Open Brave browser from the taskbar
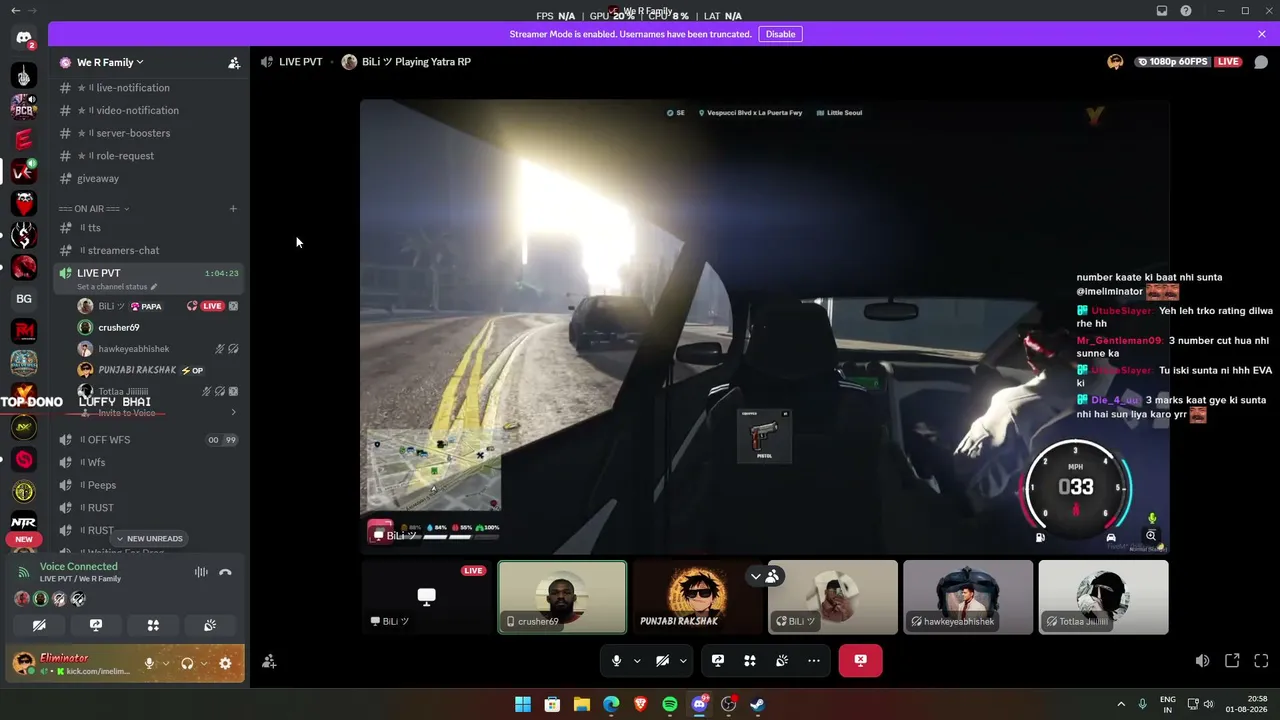The width and height of the screenshot is (1280, 720). coord(641,704)
